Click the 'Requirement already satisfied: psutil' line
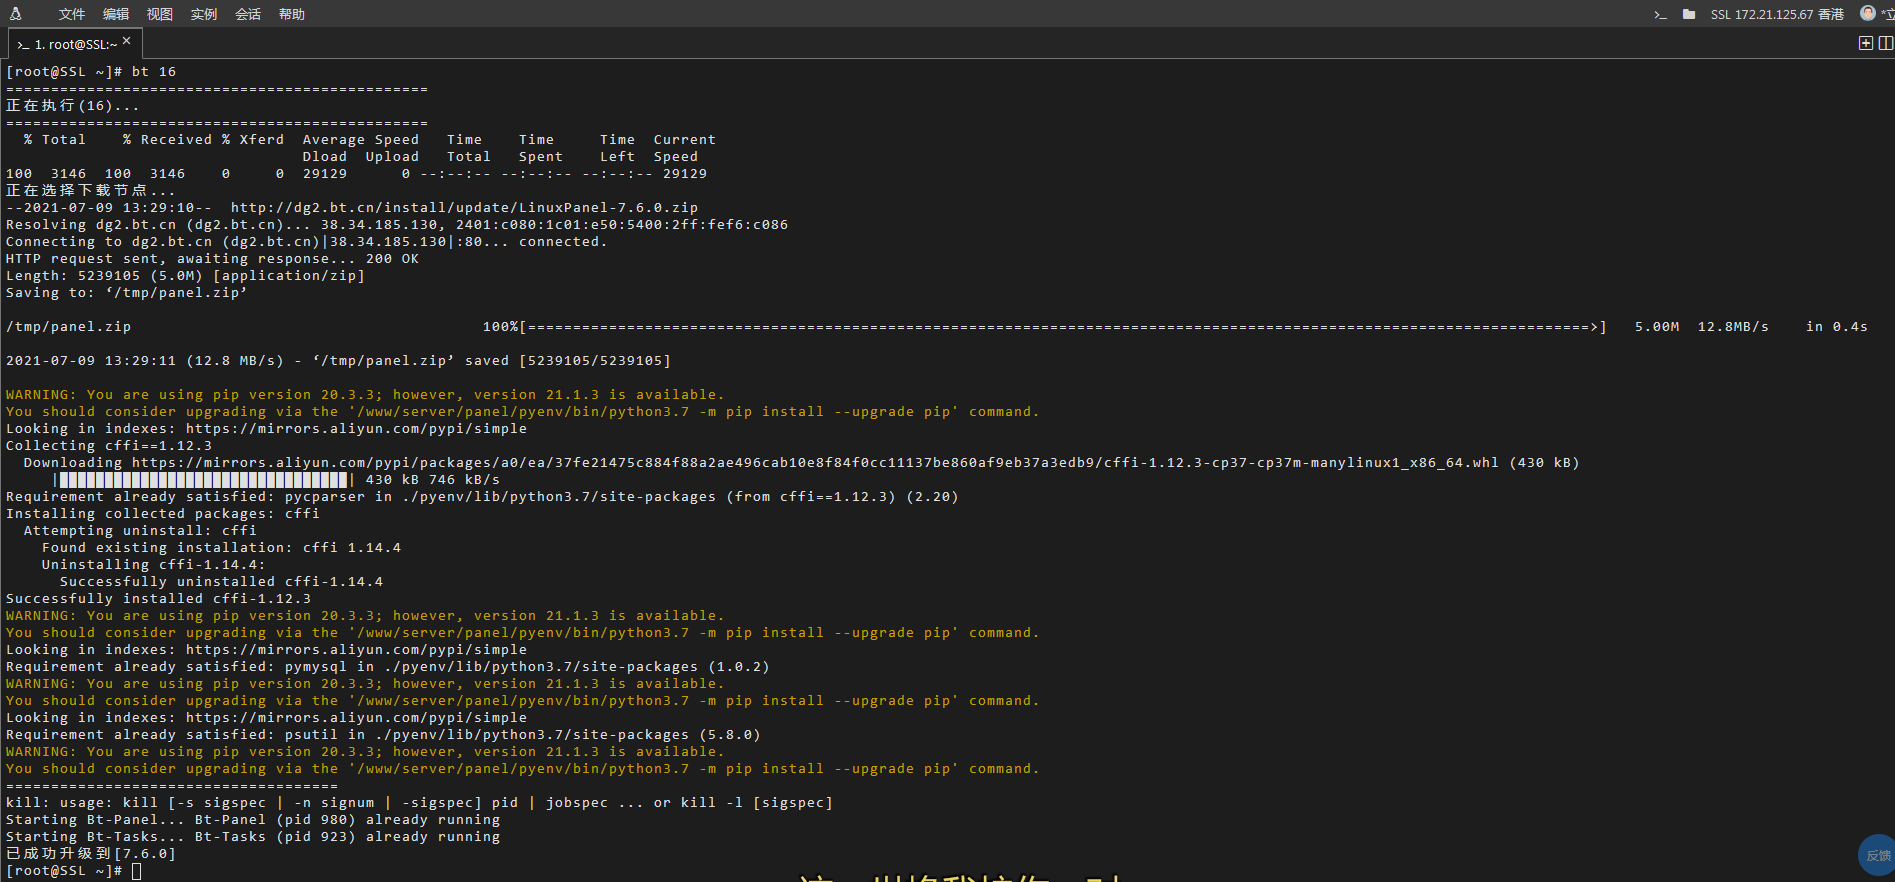This screenshot has height=882, width=1895. point(383,735)
